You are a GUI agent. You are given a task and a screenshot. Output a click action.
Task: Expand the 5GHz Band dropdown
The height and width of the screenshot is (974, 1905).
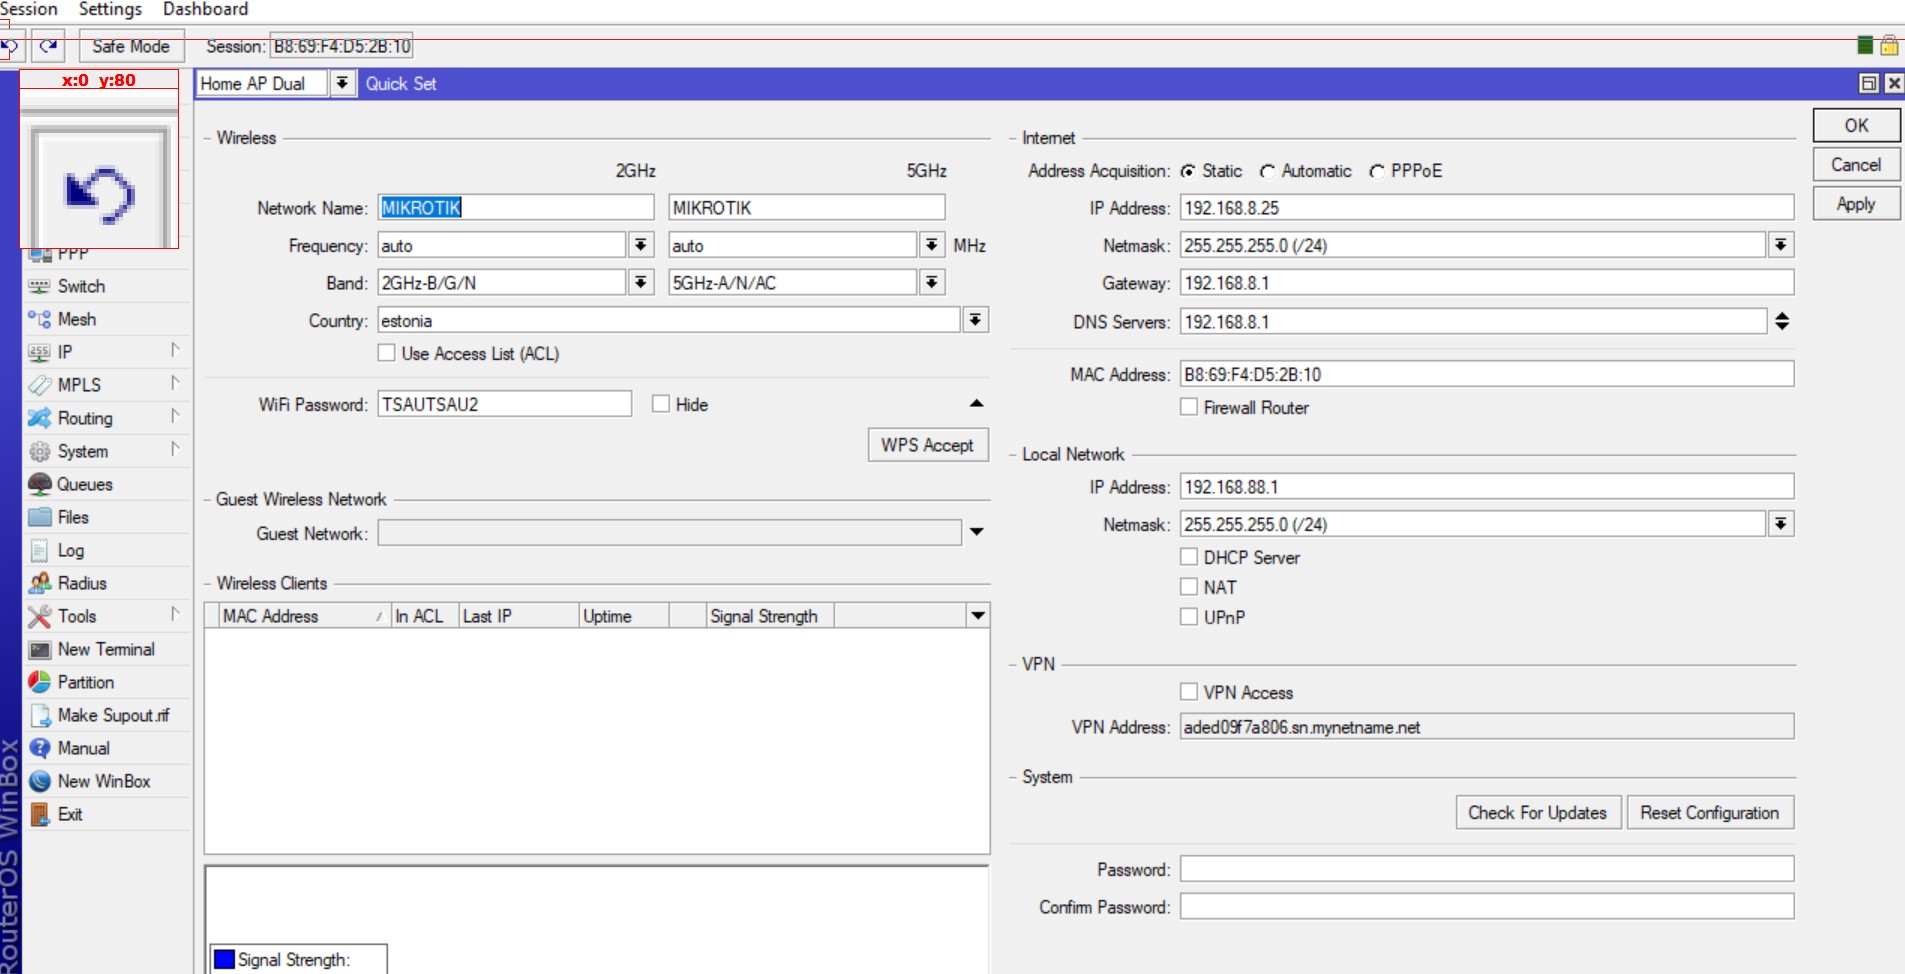pyautogui.click(x=931, y=283)
